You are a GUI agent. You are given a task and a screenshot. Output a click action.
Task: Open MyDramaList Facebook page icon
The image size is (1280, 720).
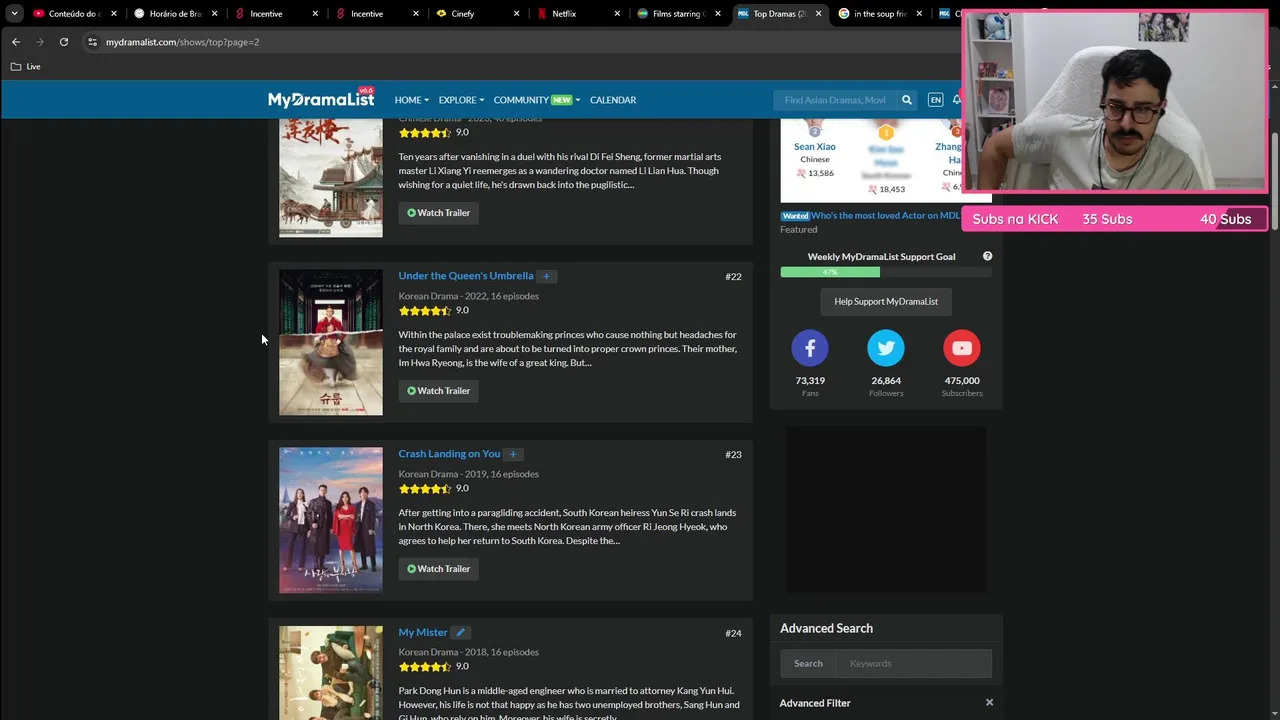click(x=810, y=348)
